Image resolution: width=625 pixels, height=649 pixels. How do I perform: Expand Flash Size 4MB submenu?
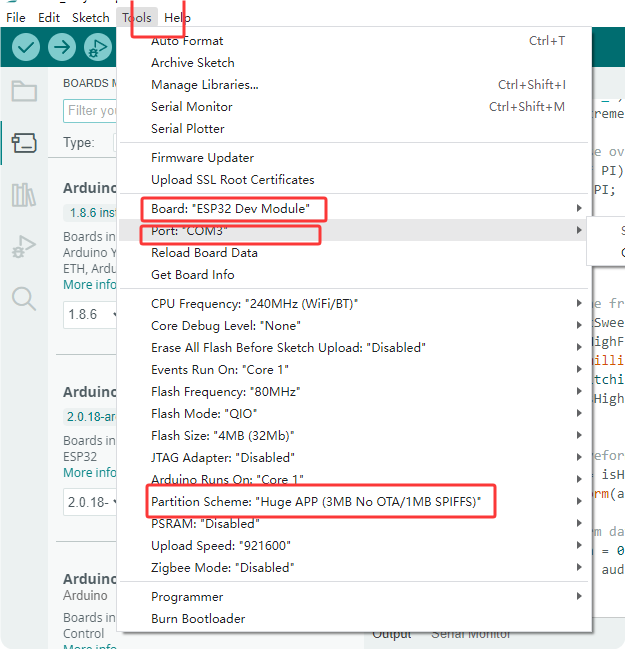(354, 435)
